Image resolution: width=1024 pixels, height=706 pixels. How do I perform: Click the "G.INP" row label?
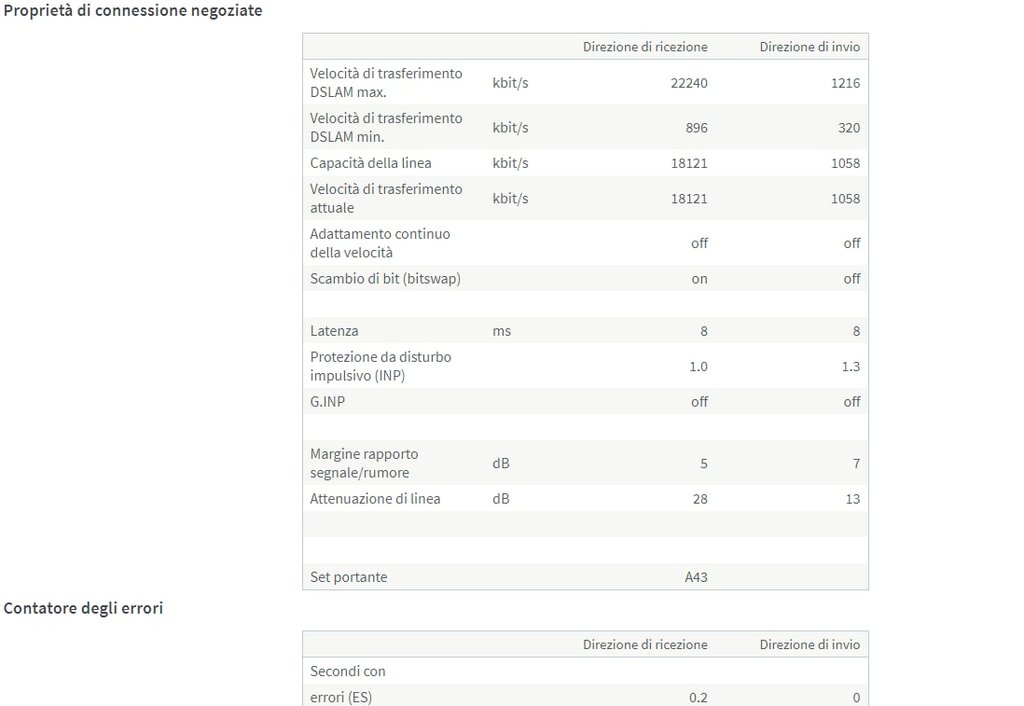[x=329, y=402]
